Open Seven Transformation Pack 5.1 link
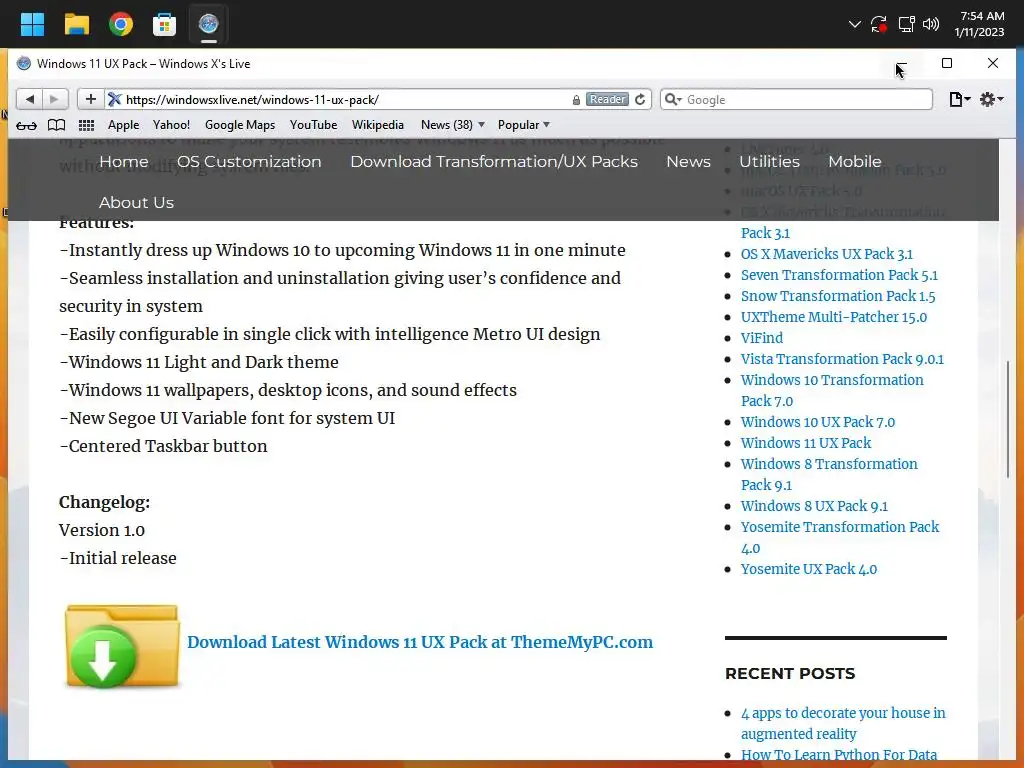Viewport: 1024px width, 768px height. coord(839,275)
